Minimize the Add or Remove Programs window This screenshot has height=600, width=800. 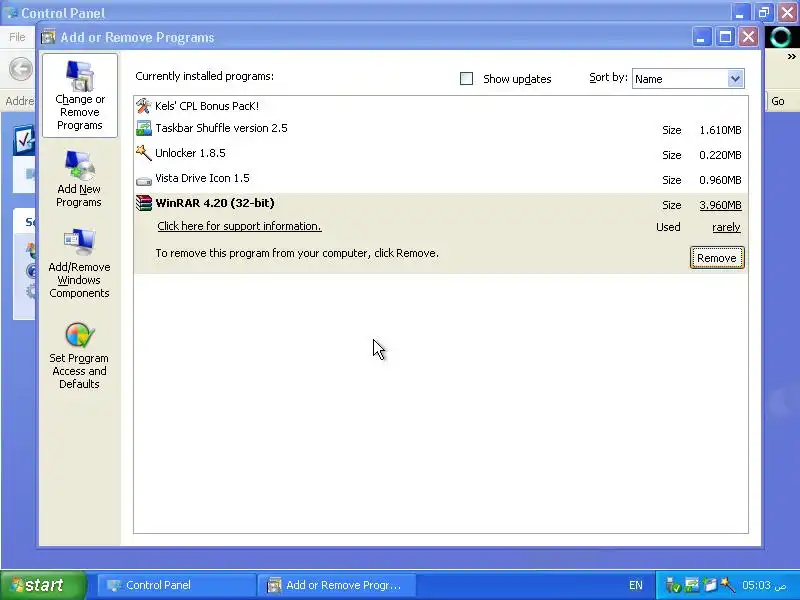click(x=702, y=37)
